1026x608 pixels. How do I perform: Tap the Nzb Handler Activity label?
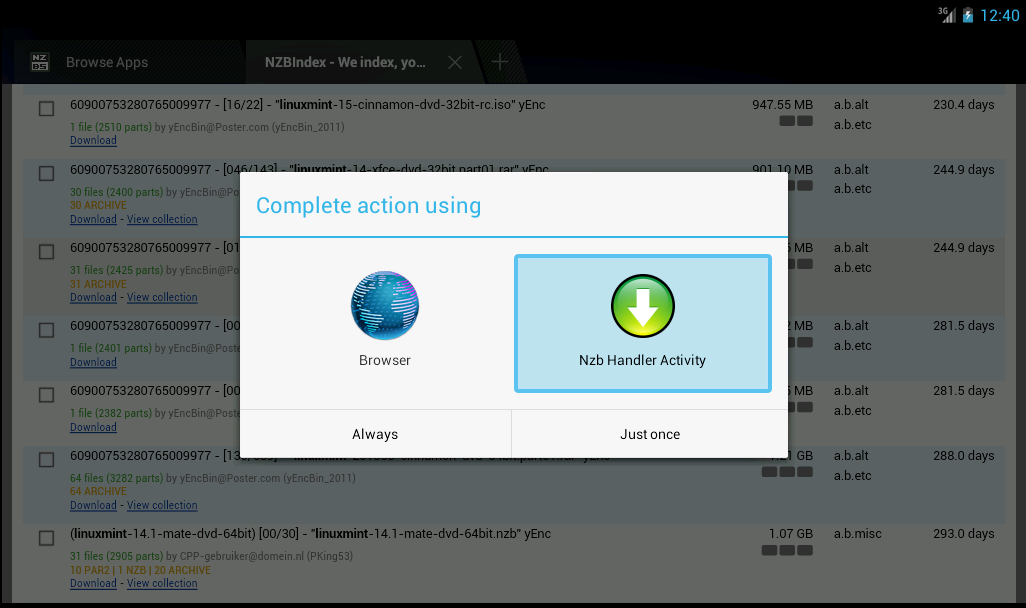click(x=643, y=361)
